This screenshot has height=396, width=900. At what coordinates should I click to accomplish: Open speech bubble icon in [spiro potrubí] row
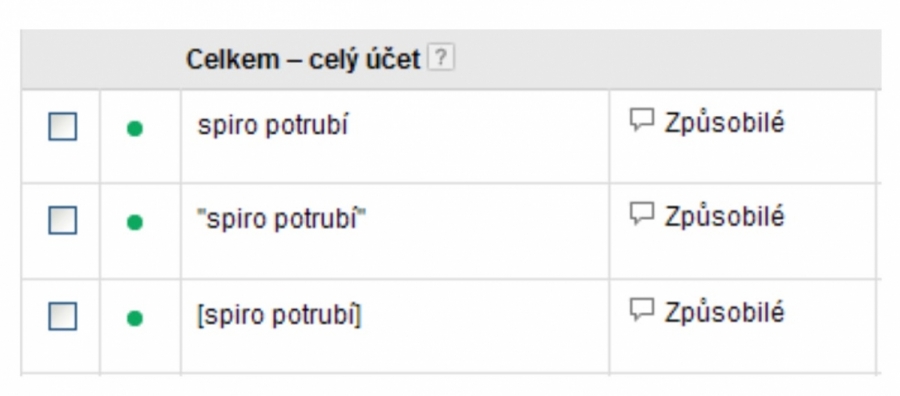tap(642, 310)
